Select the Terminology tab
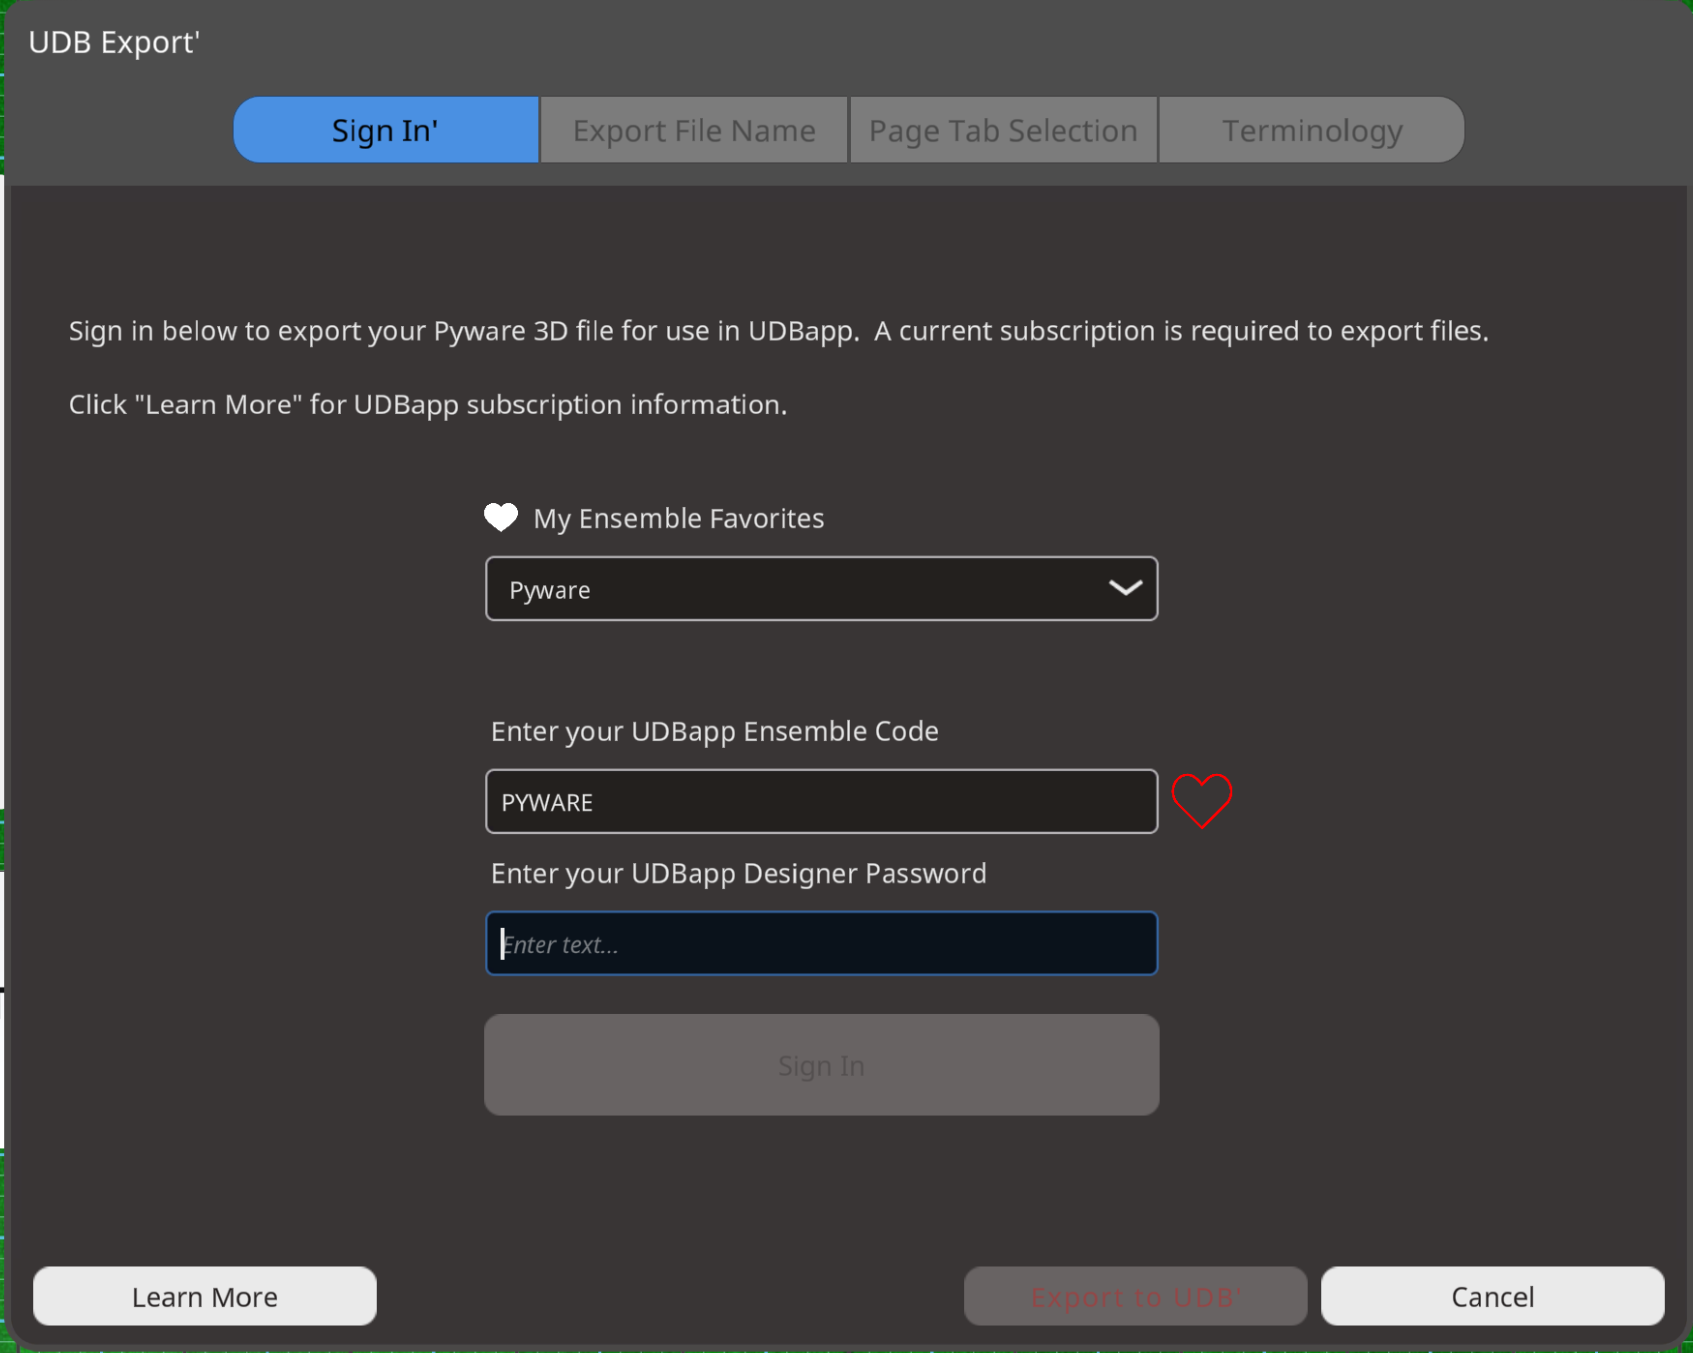Screen dimensions: 1693x1353 (x=1311, y=130)
